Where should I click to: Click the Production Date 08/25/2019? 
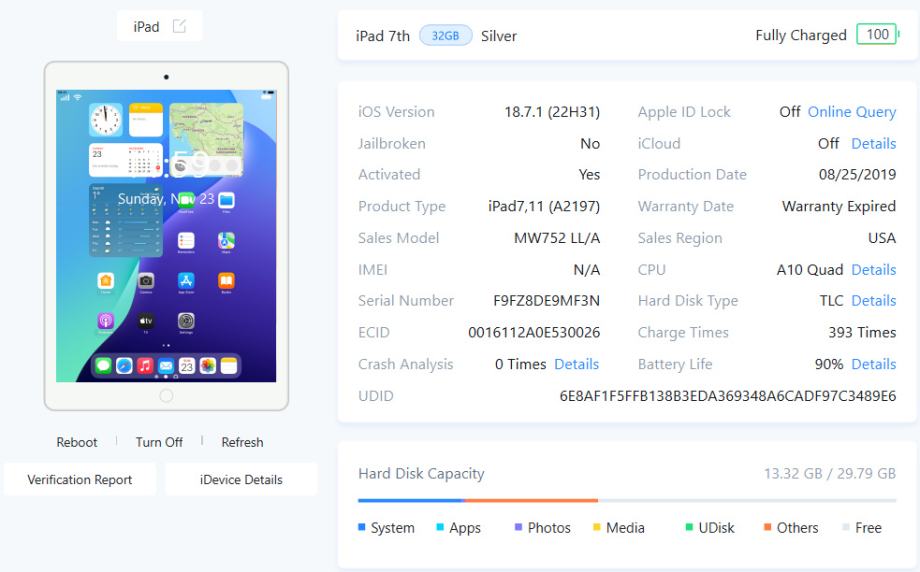point(857,174)
